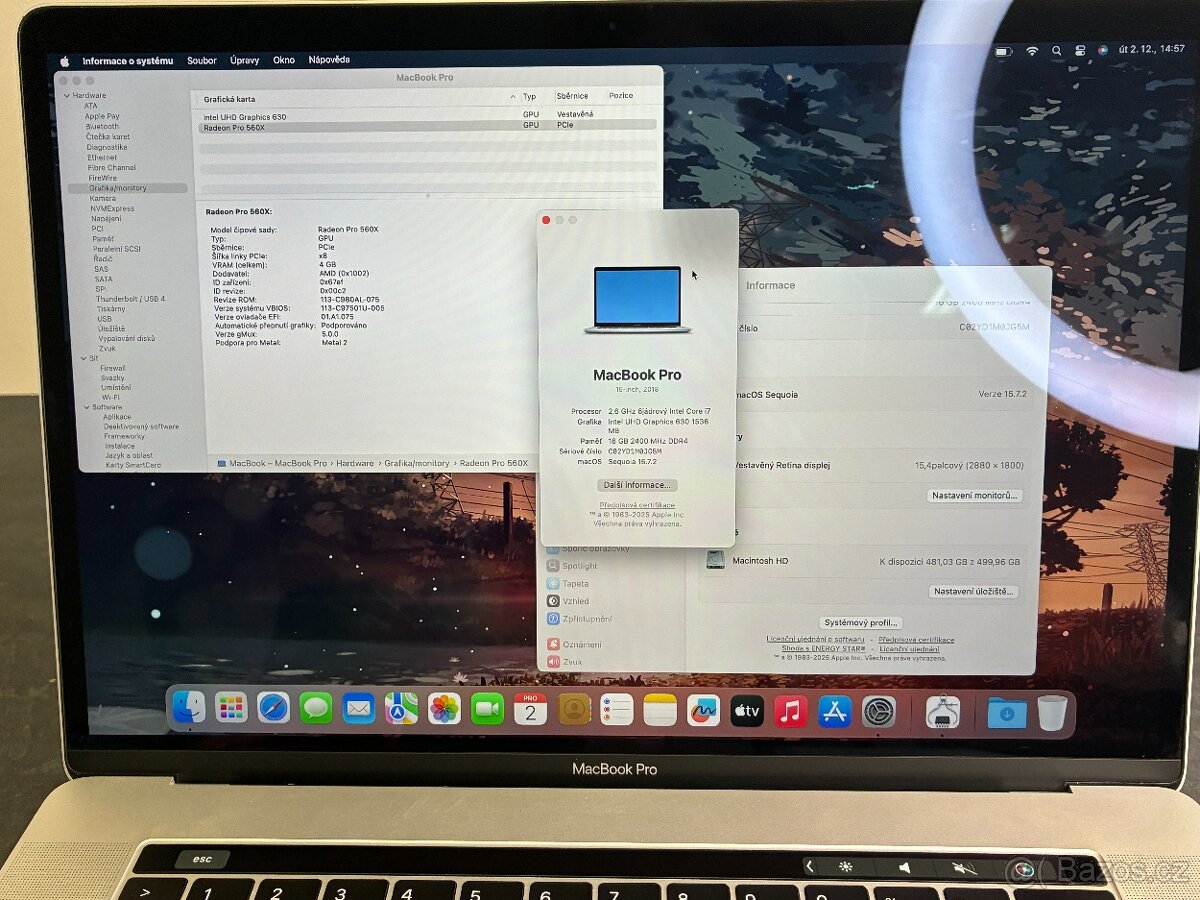
Task: Click the Další informace… button
Action: [637, 485]
